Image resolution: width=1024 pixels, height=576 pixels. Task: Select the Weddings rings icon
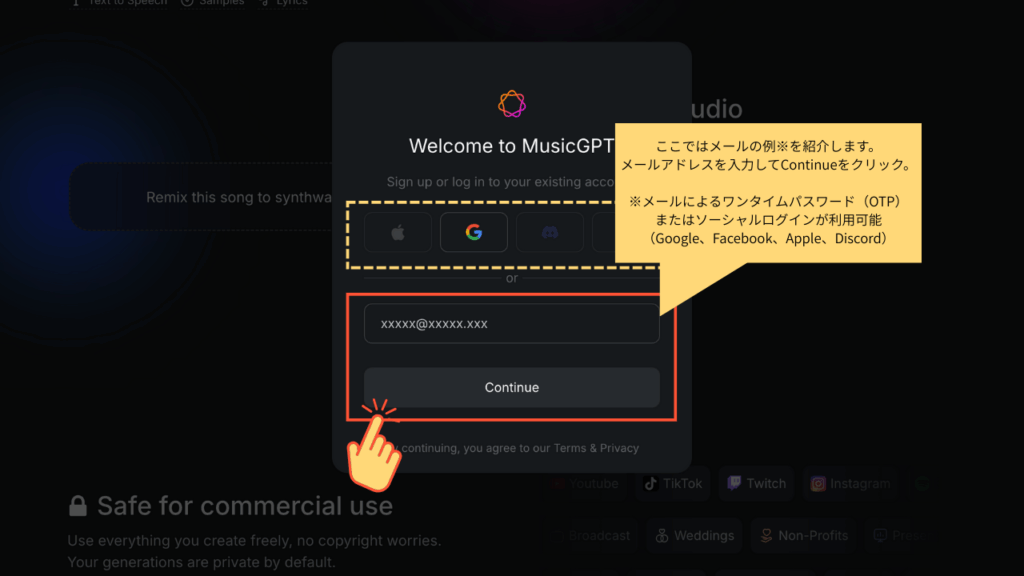[x=660, y=535]
